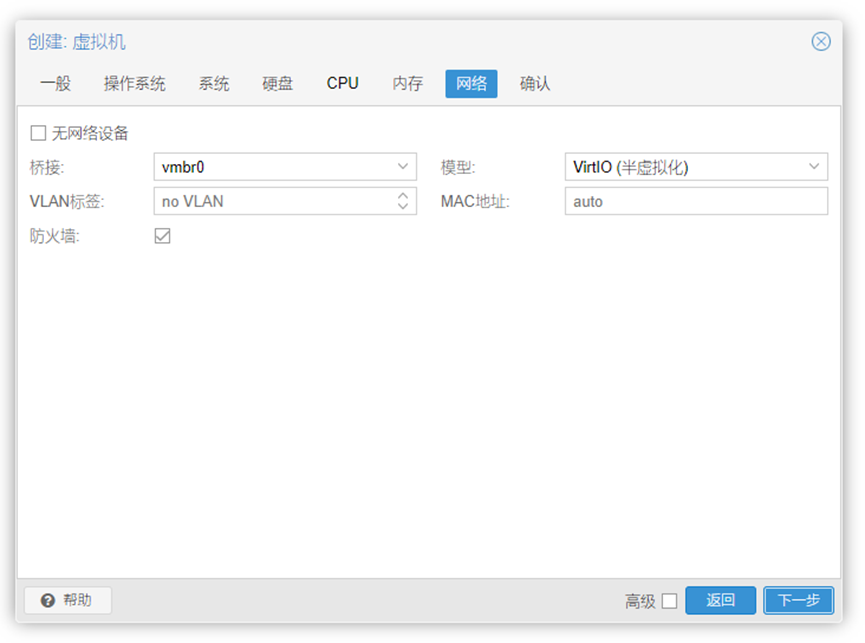
Task: Click the 返回 back button
Action: coord(720,600)
